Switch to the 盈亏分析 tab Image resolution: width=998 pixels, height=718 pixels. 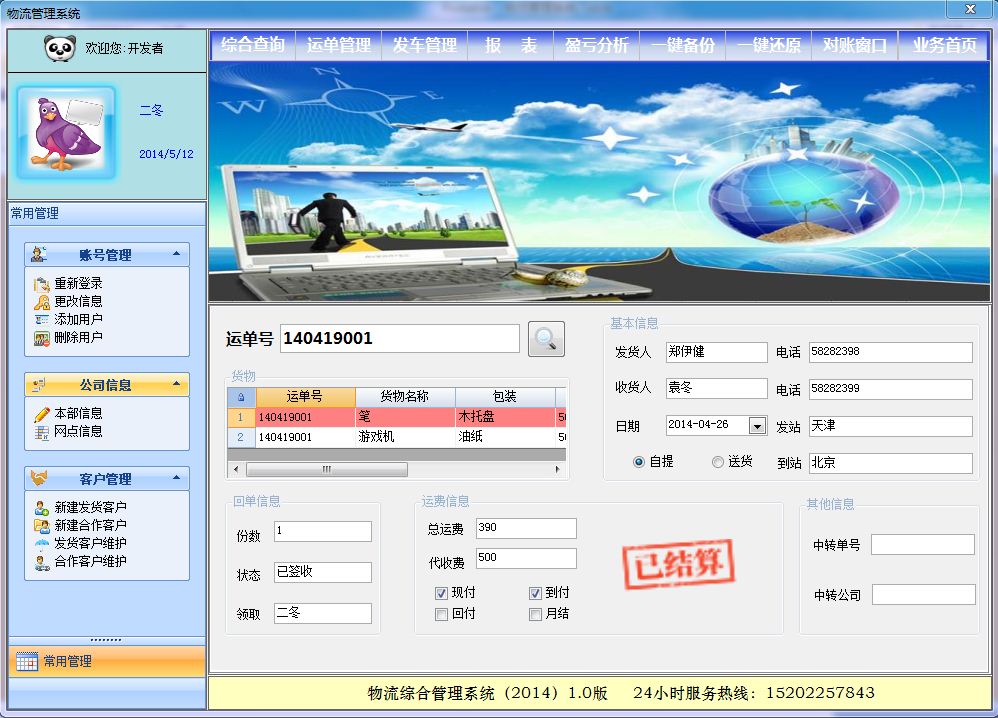tap(597, 45)
